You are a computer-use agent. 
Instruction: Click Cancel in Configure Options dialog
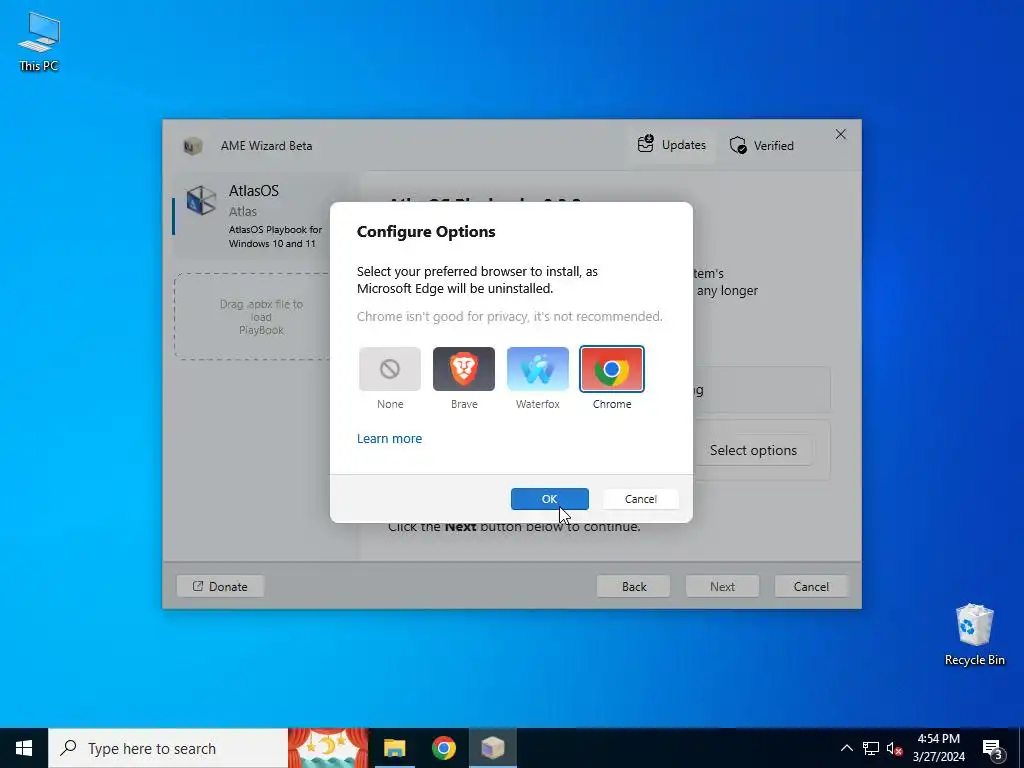[x=641, y=499]
